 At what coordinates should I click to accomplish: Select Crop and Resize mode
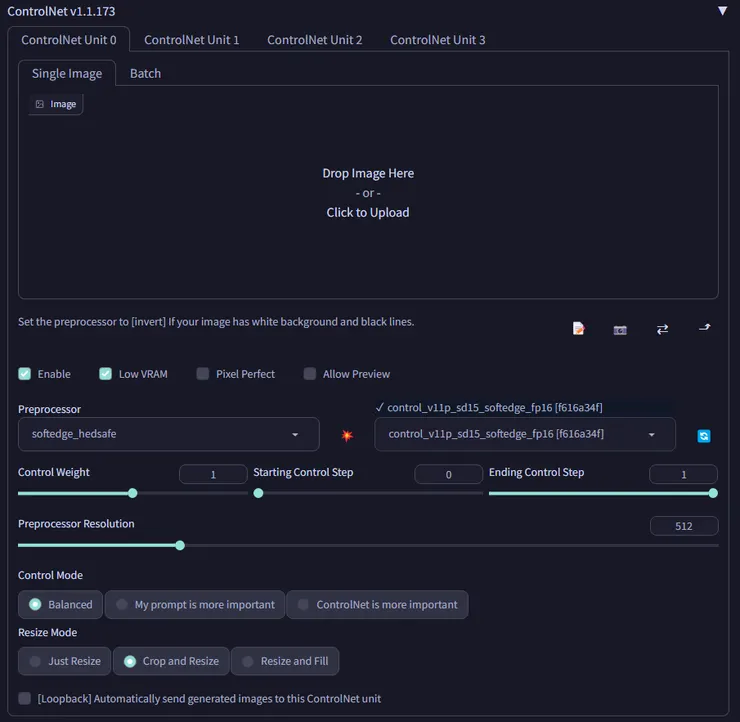coord(171,661)
